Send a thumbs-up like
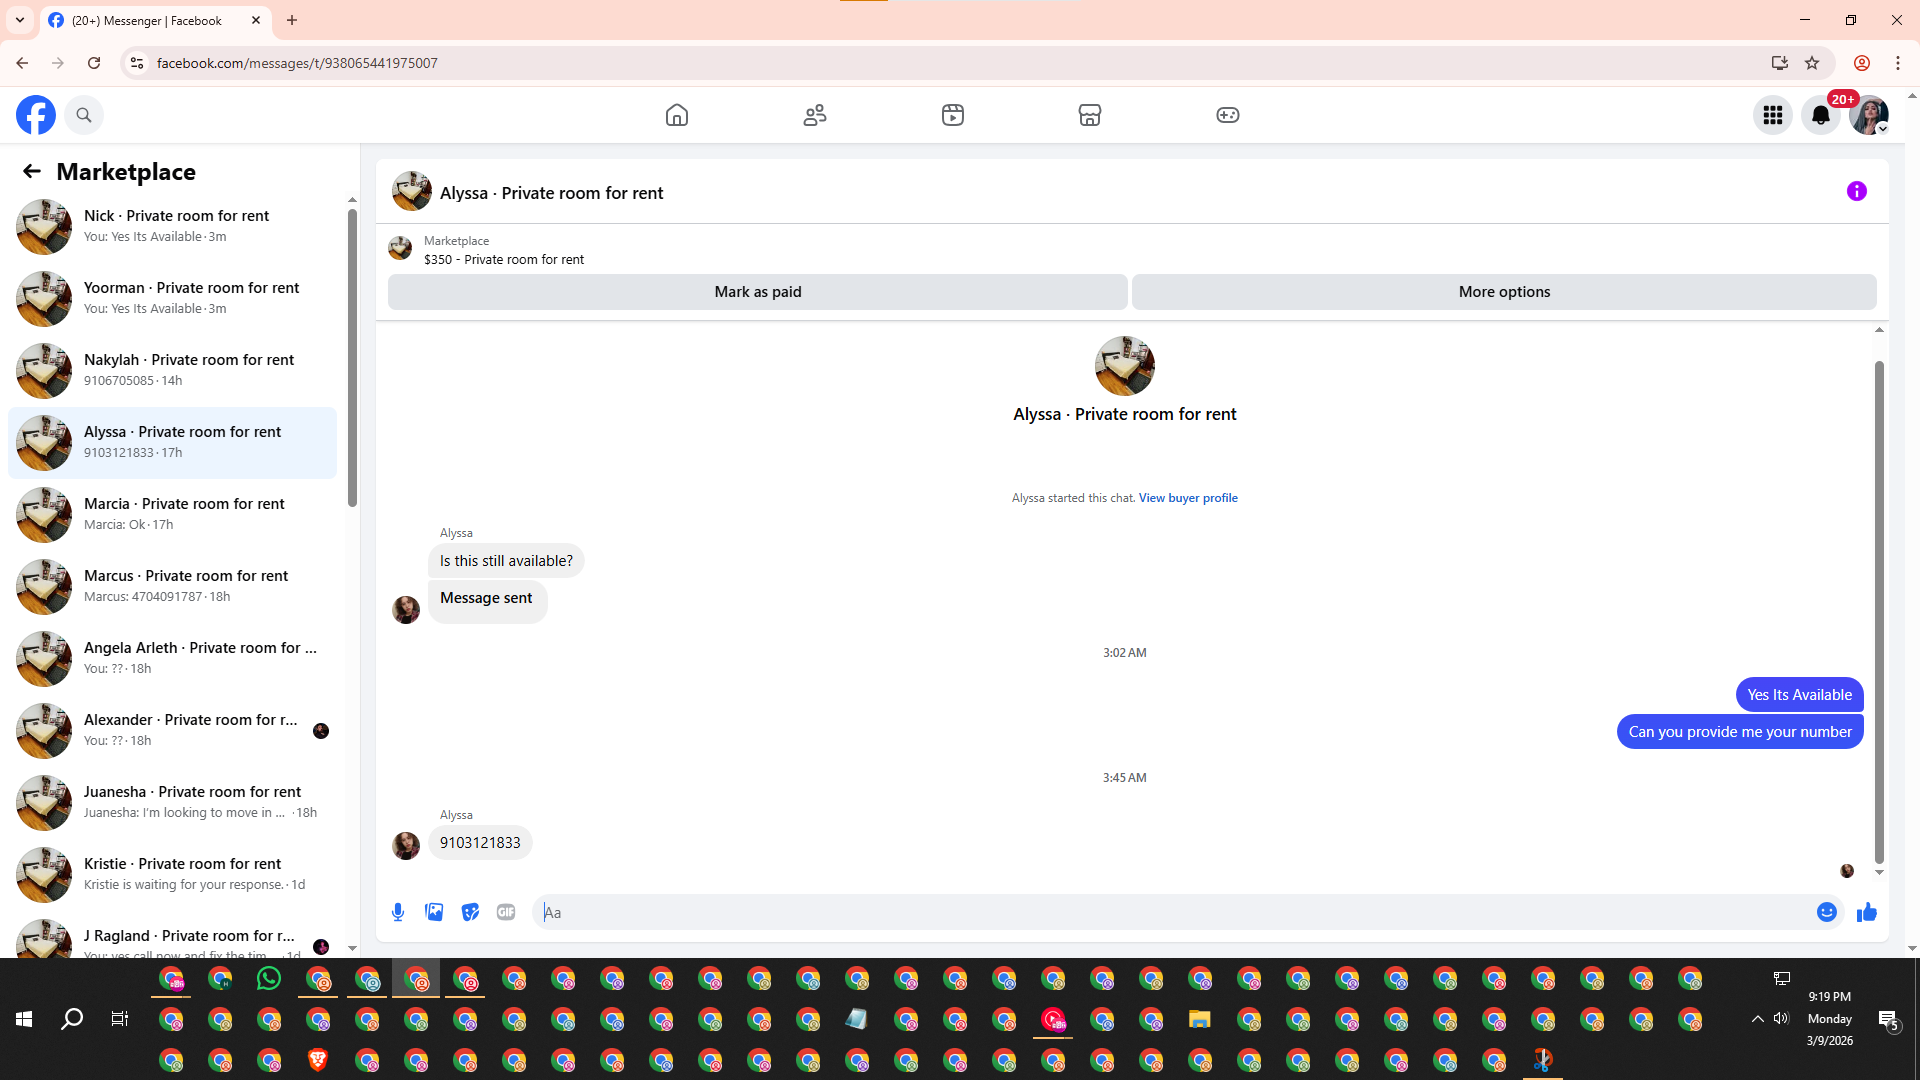The width and height of the screenshot is (1920, 1080). 1866,912
